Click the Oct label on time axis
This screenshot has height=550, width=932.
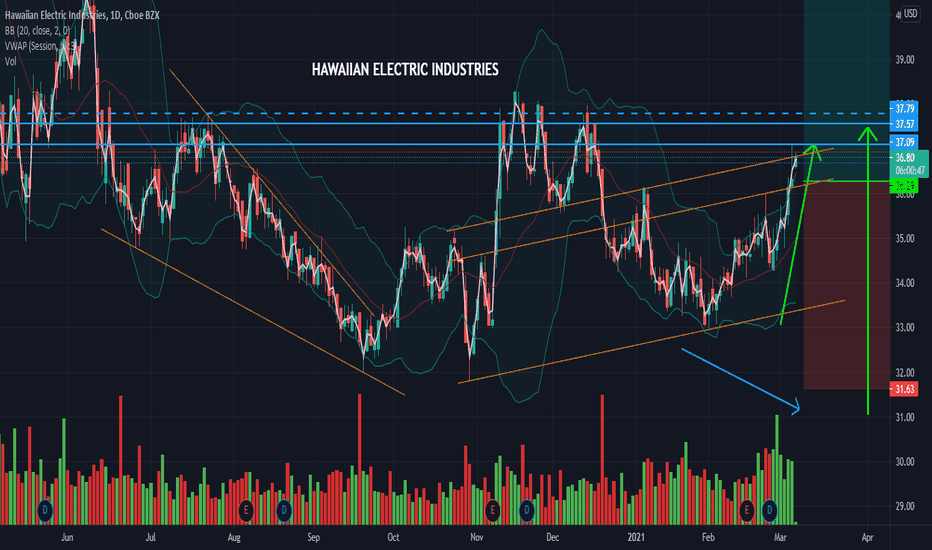393,538
